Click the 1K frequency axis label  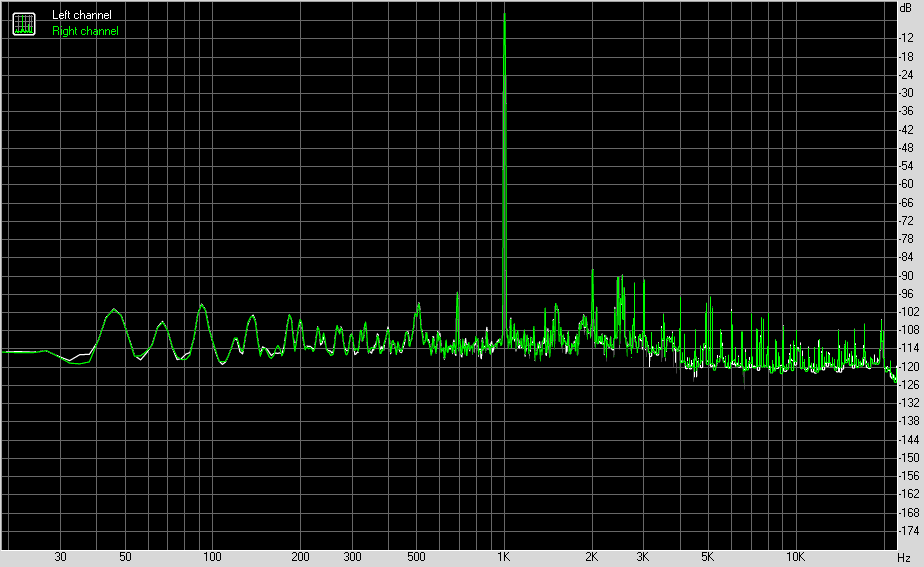click(x=503, y=557)
